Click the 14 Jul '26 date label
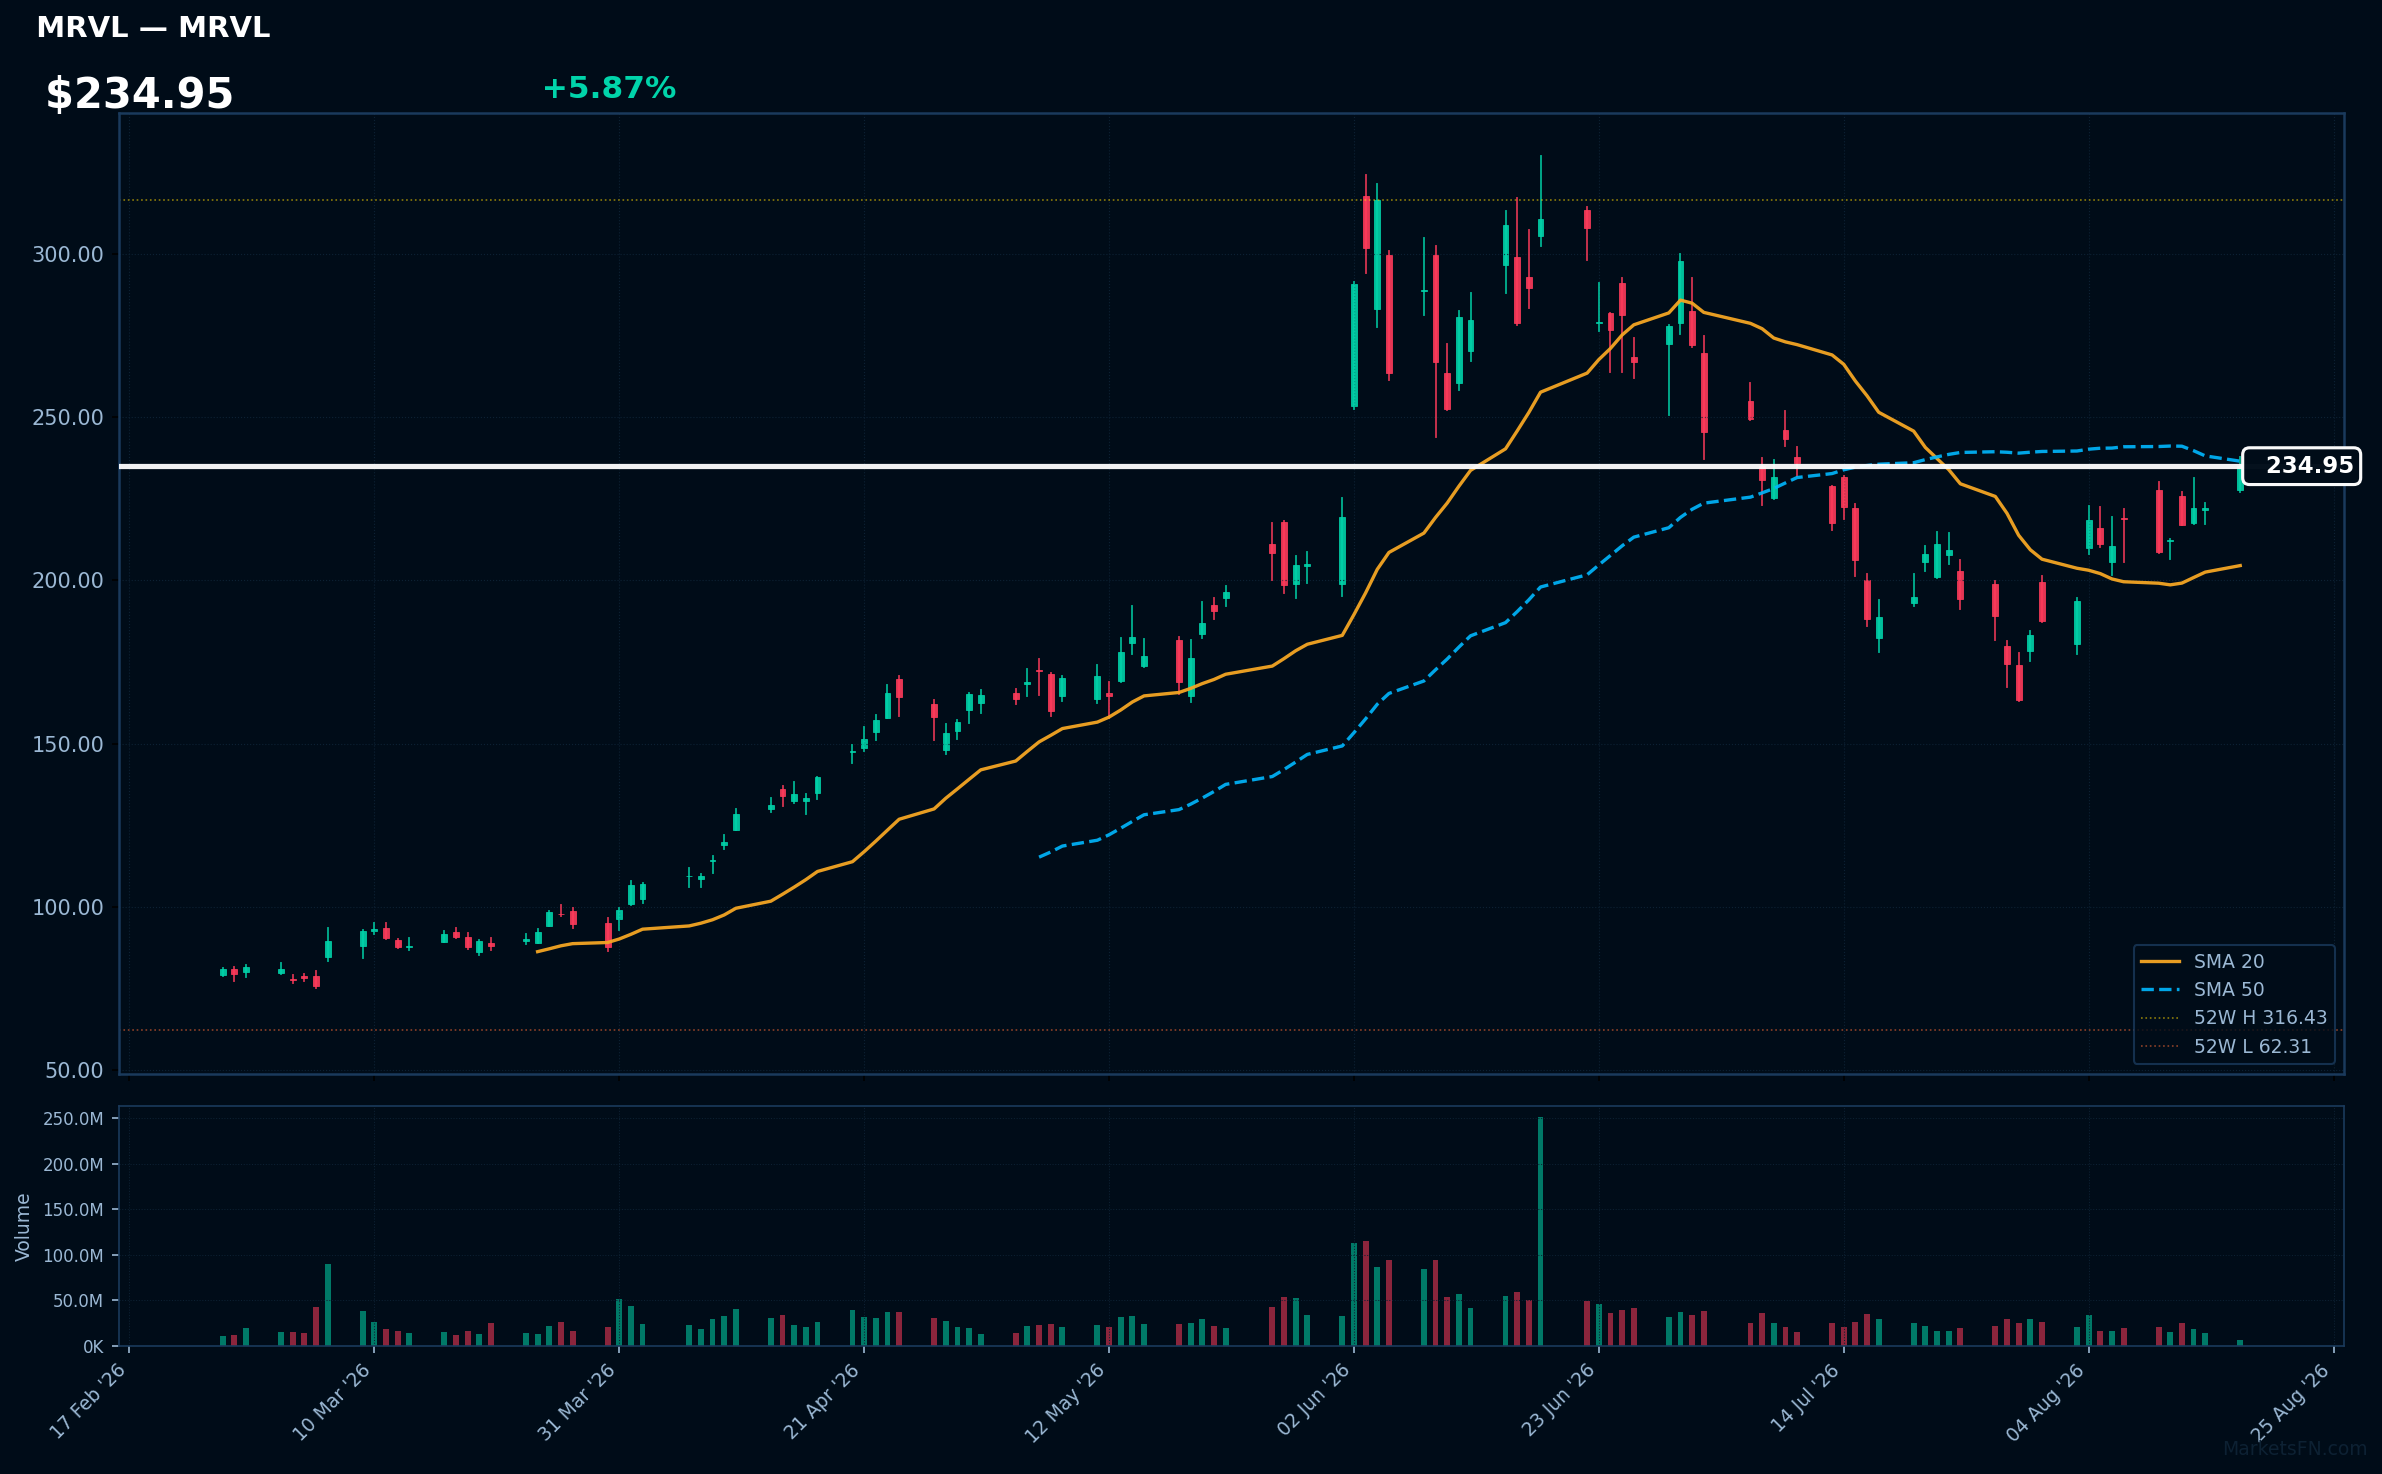The height and width of the screenshot is (1474, 2382). [1804, 1399]
